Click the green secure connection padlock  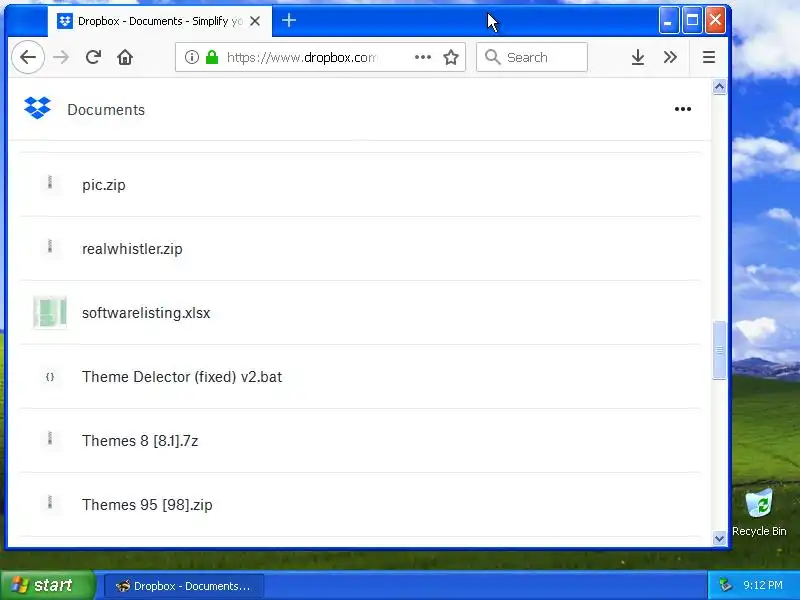click(212, 57)
